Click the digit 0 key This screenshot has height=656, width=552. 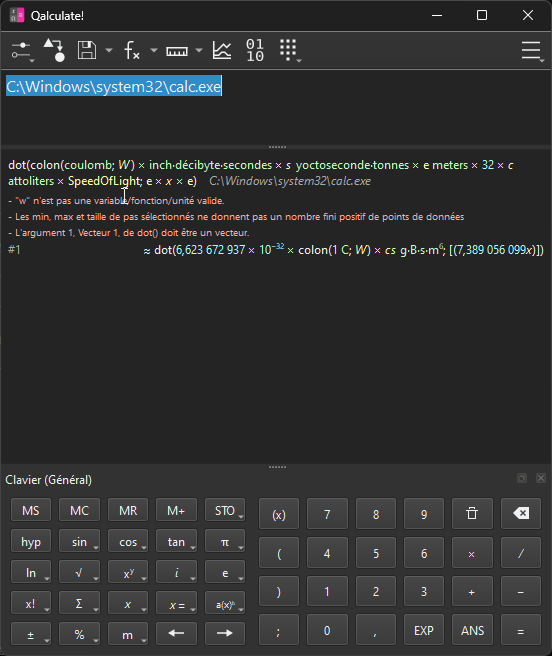click(327, 630)
